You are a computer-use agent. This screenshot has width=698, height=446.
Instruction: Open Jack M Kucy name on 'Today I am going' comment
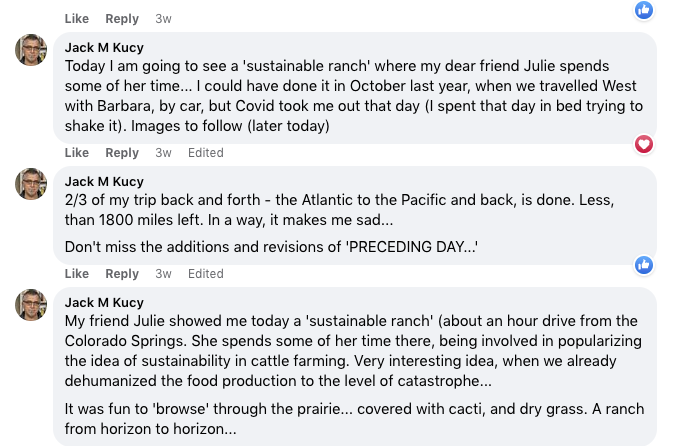(x=104, y=47)
